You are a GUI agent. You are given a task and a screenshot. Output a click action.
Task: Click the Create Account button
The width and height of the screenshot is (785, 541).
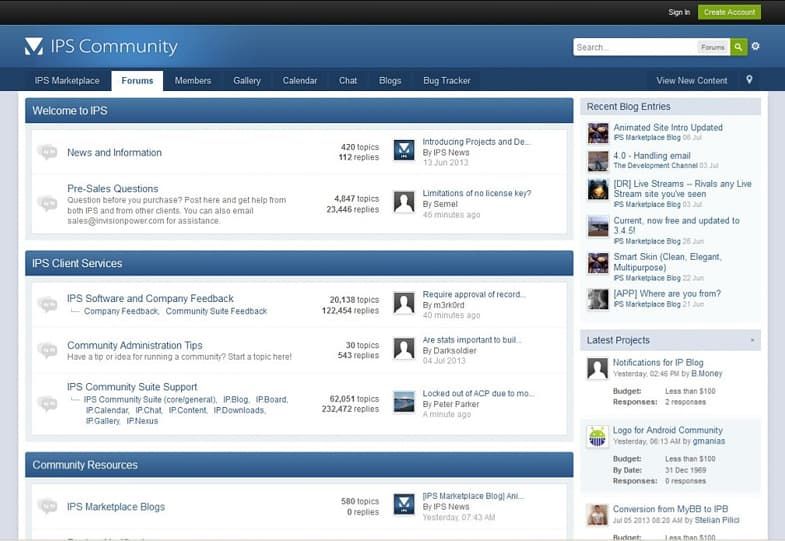tap(729, 12)
